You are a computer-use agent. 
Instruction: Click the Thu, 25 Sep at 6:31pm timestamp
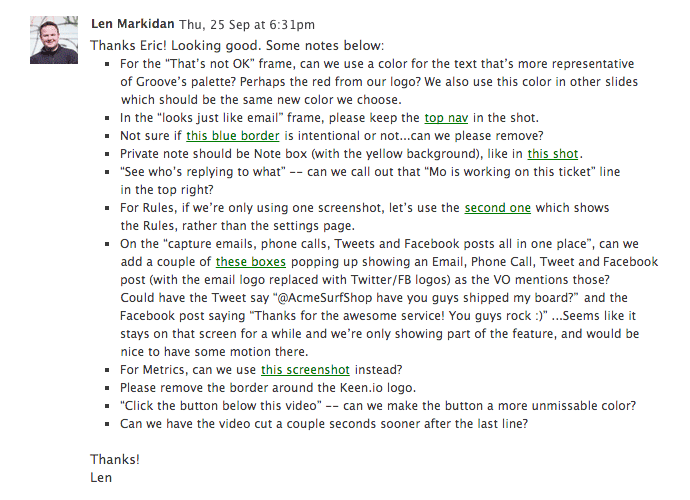pyautogui.click(x=246, y=25)
